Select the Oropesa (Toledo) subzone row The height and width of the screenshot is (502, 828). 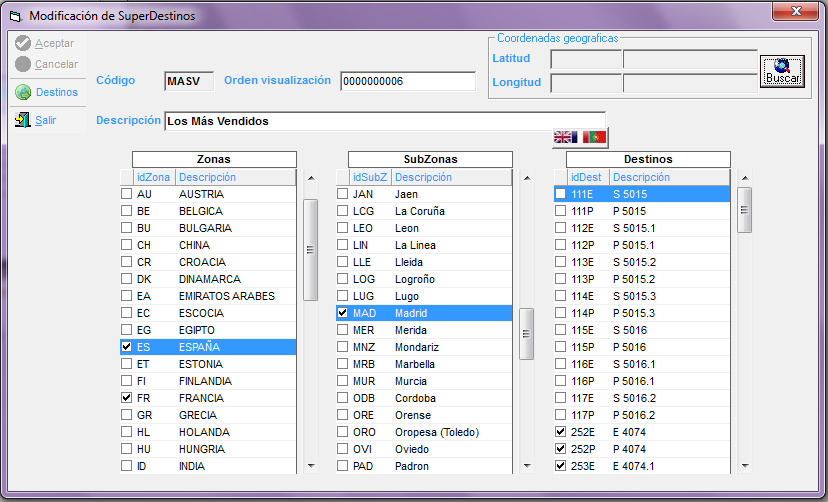(424, 432)
